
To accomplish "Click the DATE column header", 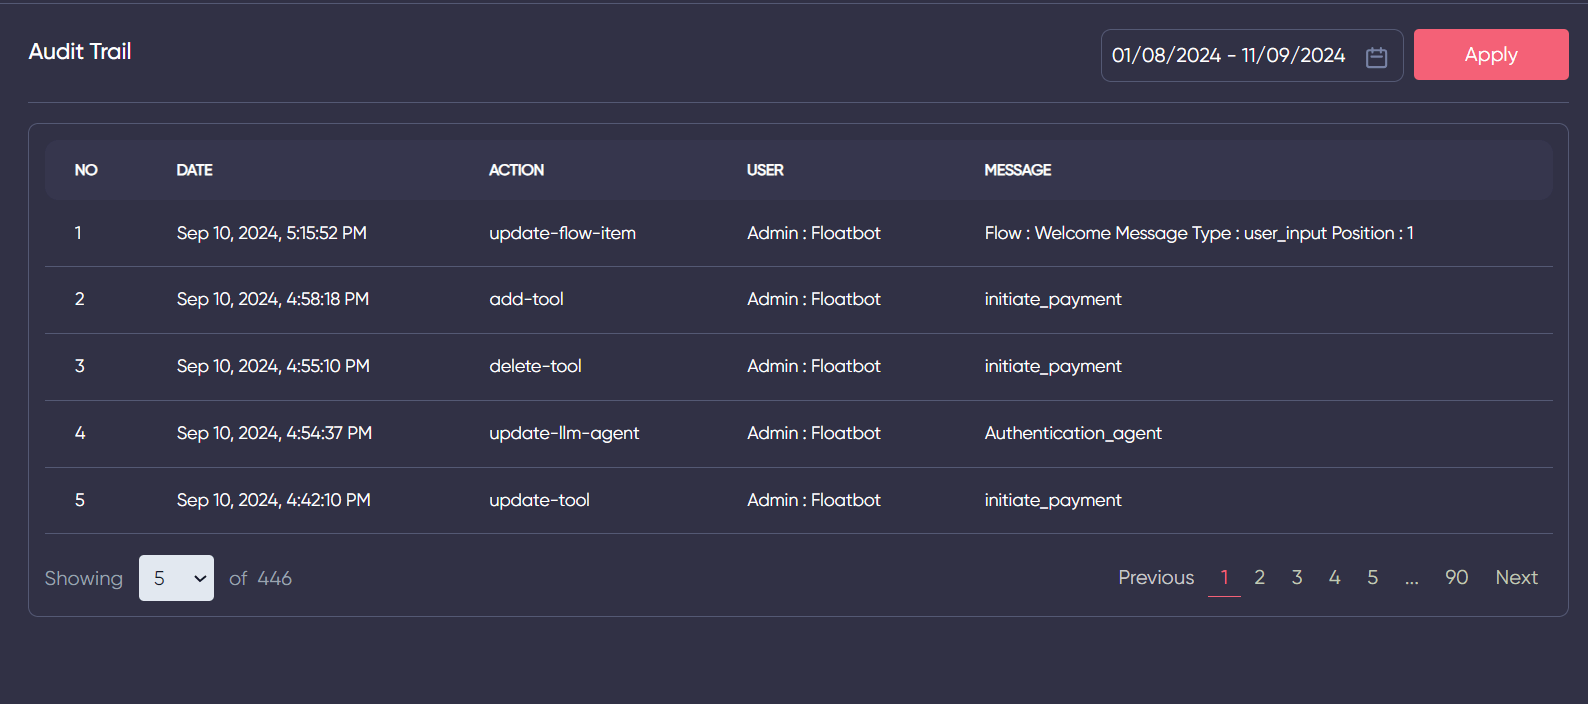I will (194, 170).
